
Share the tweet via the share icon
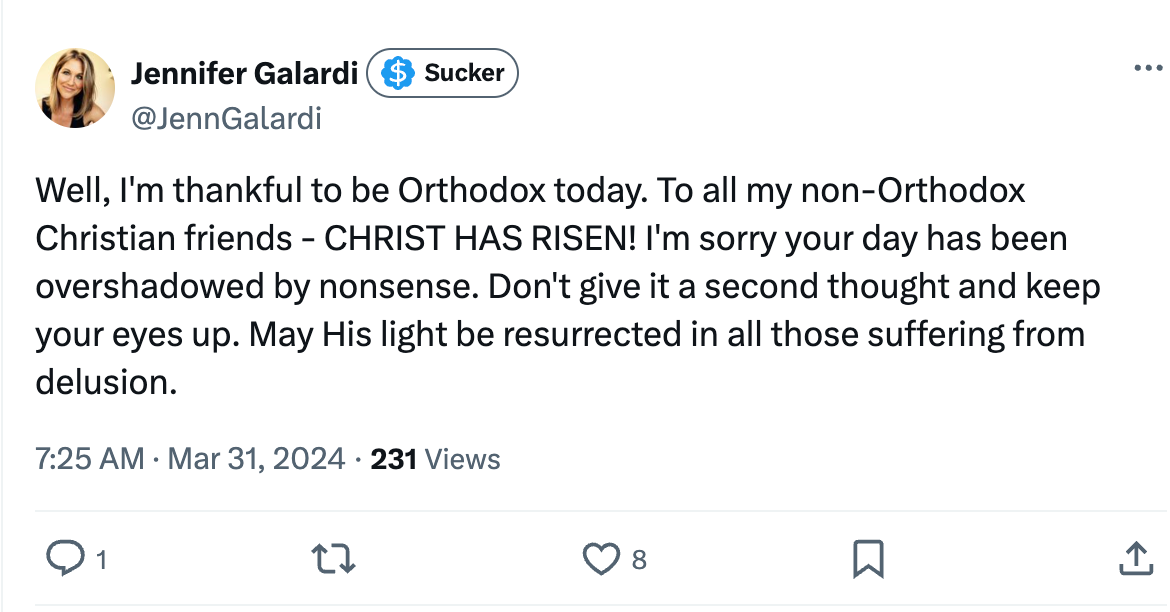coord(1135,560)
